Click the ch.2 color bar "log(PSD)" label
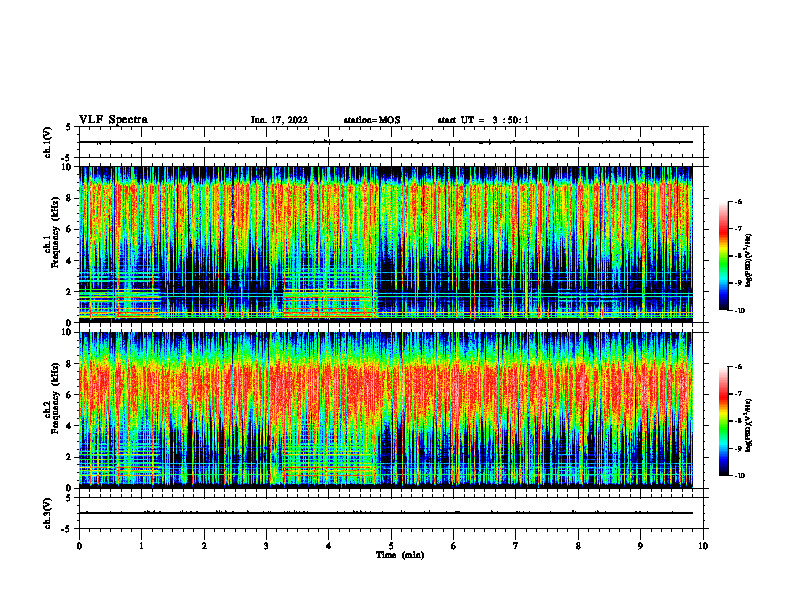Viewport: 792px width, 612px height. (x=749, y=424)
